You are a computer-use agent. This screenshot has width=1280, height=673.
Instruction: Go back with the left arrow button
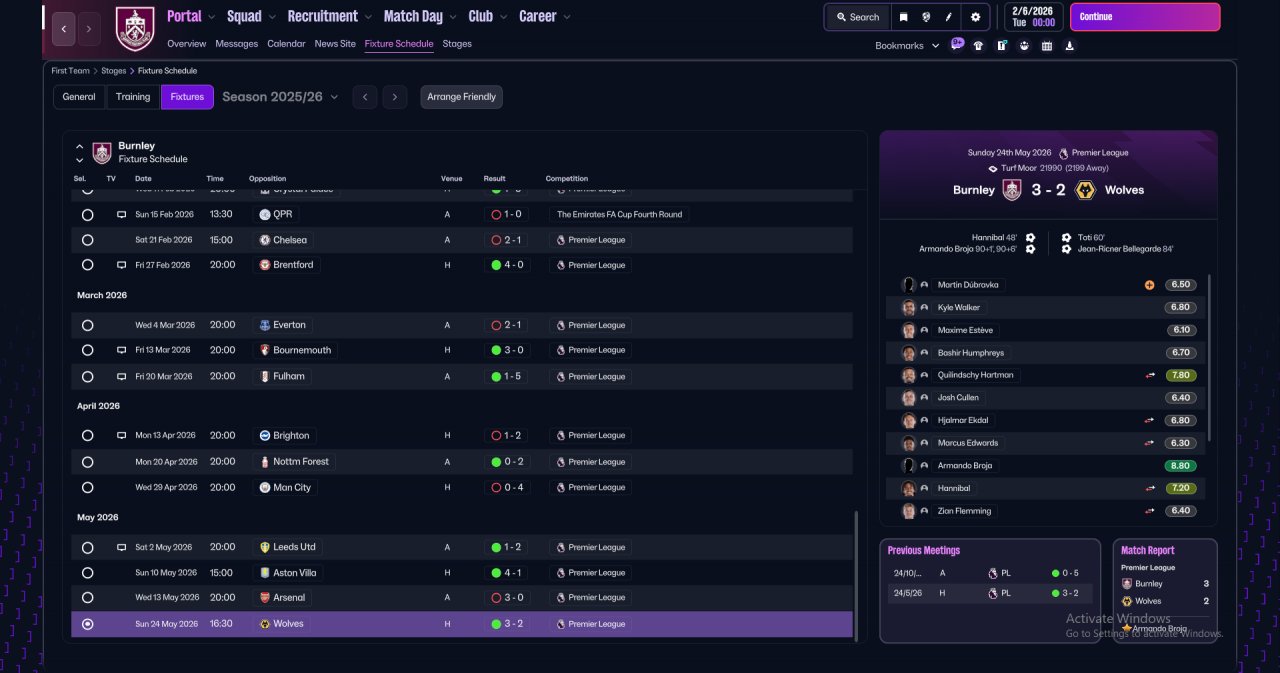pos(63,29)
